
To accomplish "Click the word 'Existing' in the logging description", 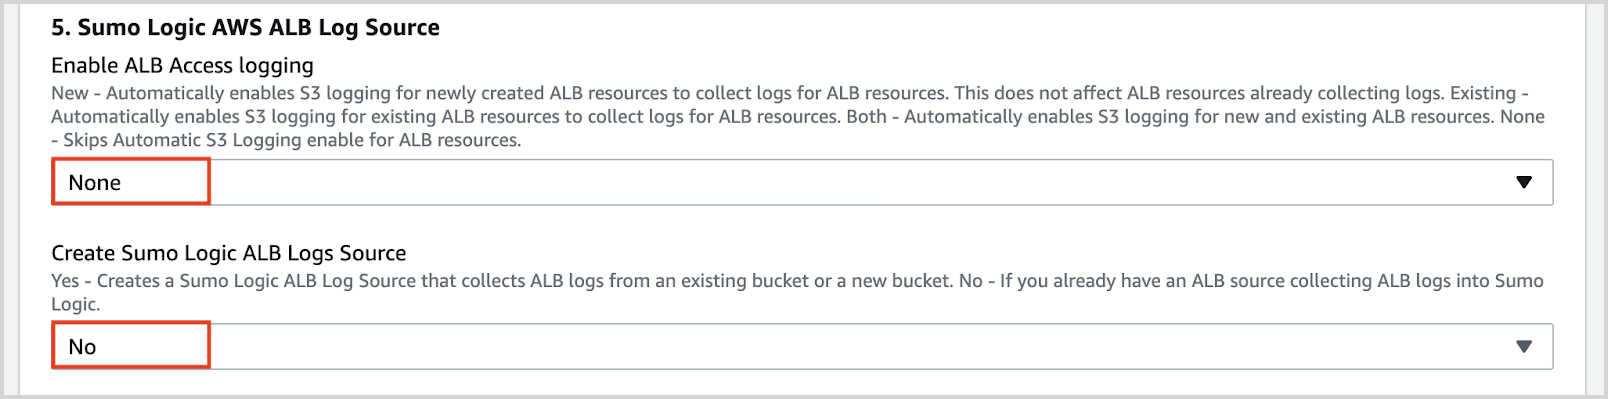I will pos(1483,93).
